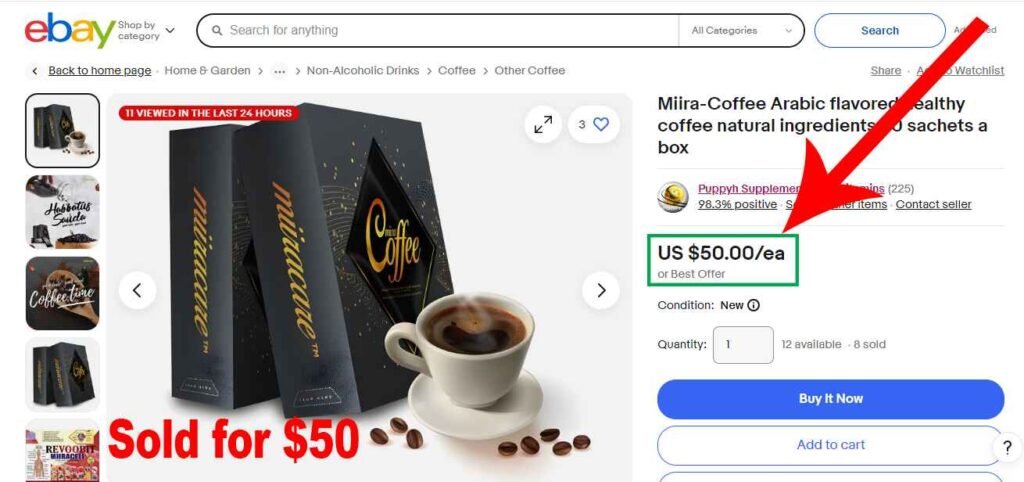Expand the breadcrumb ellipsis menu
Viewport: 1024px width, 482px height.
[x=280, y=71]
